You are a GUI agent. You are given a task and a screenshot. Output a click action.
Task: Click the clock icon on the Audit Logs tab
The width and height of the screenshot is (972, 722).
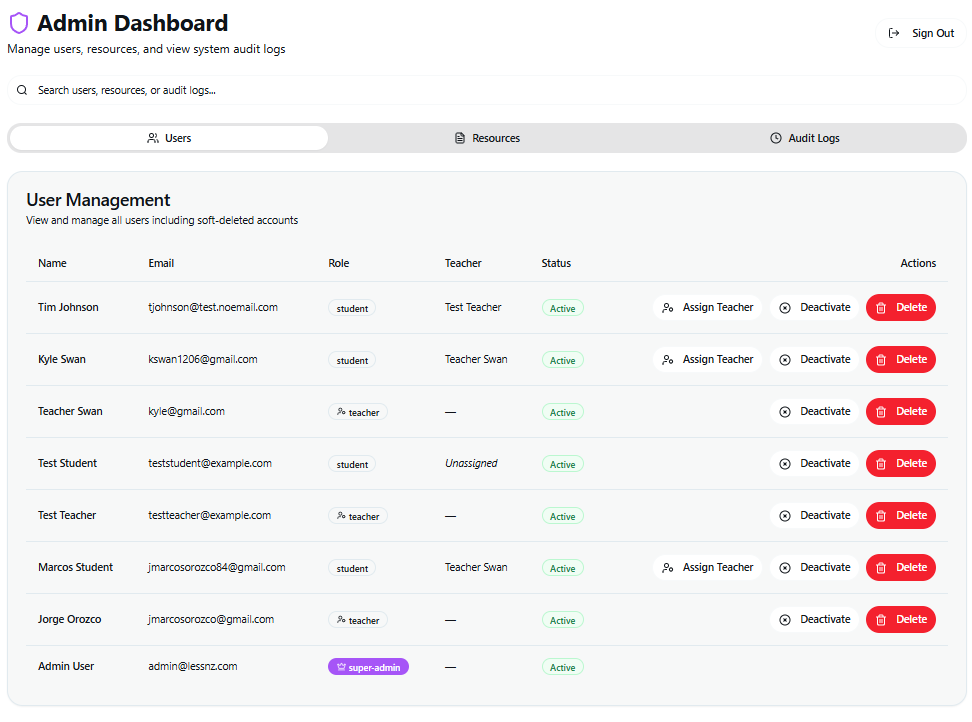click(x=776, y=138)
